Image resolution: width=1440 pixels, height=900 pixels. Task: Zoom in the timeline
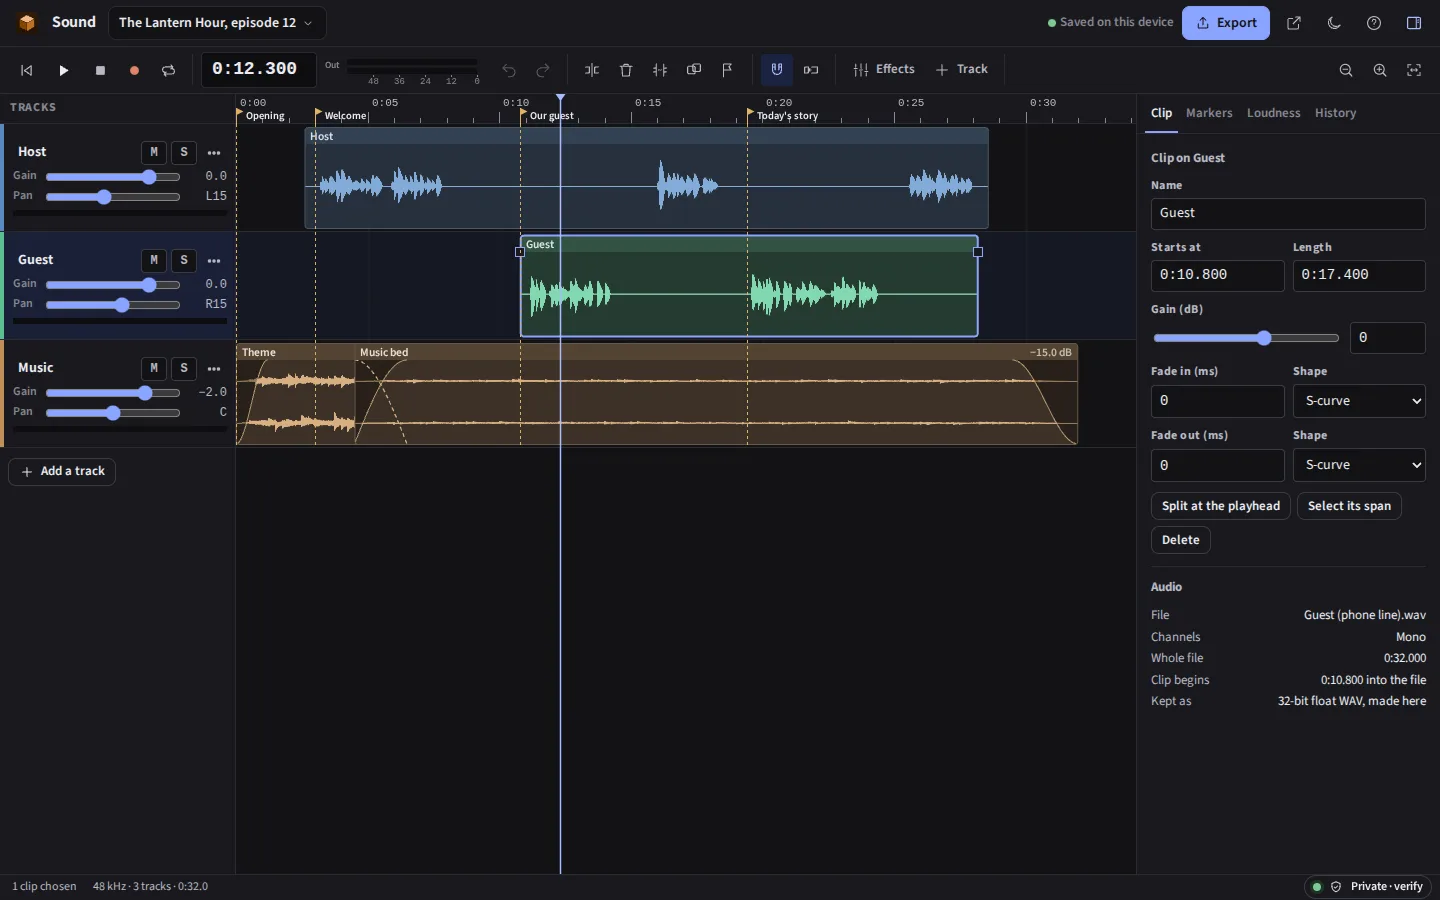(1380, 70)
